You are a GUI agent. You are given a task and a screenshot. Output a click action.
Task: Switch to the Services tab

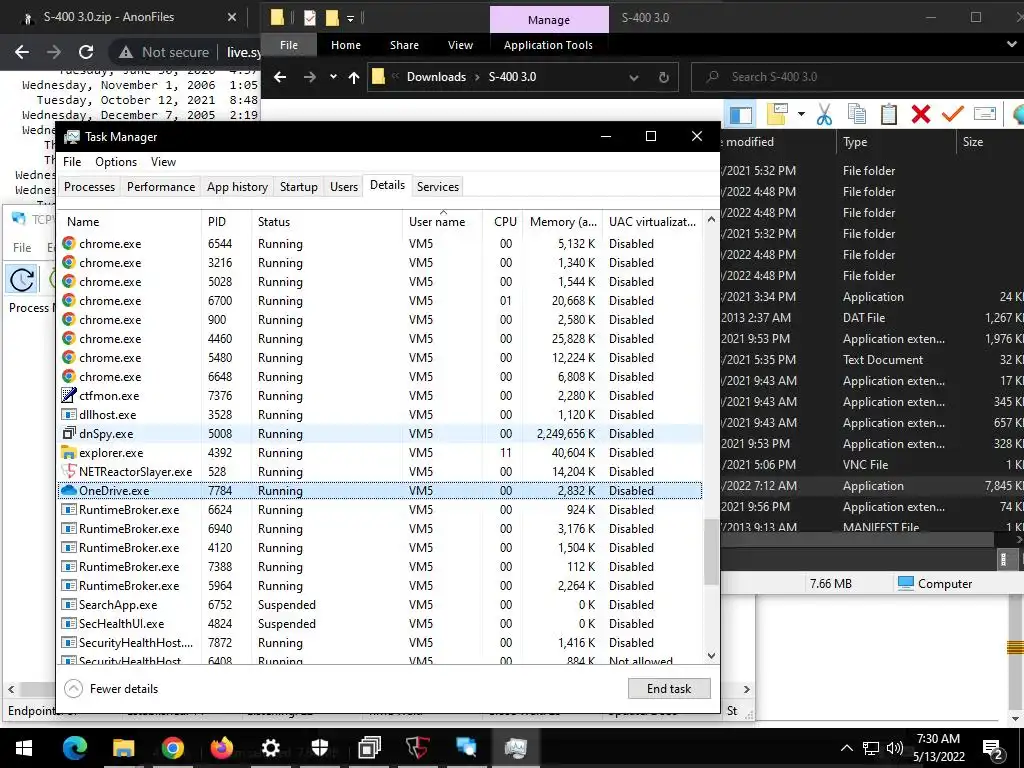click(438, 187)
